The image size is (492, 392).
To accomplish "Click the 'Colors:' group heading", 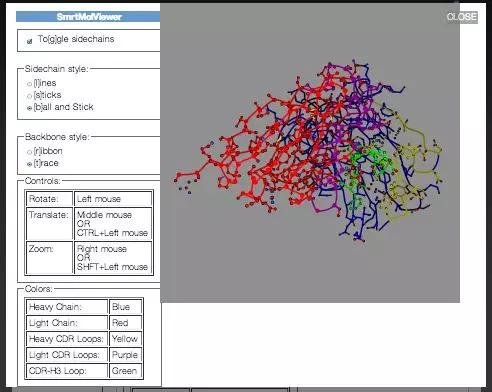I will 39,289.
